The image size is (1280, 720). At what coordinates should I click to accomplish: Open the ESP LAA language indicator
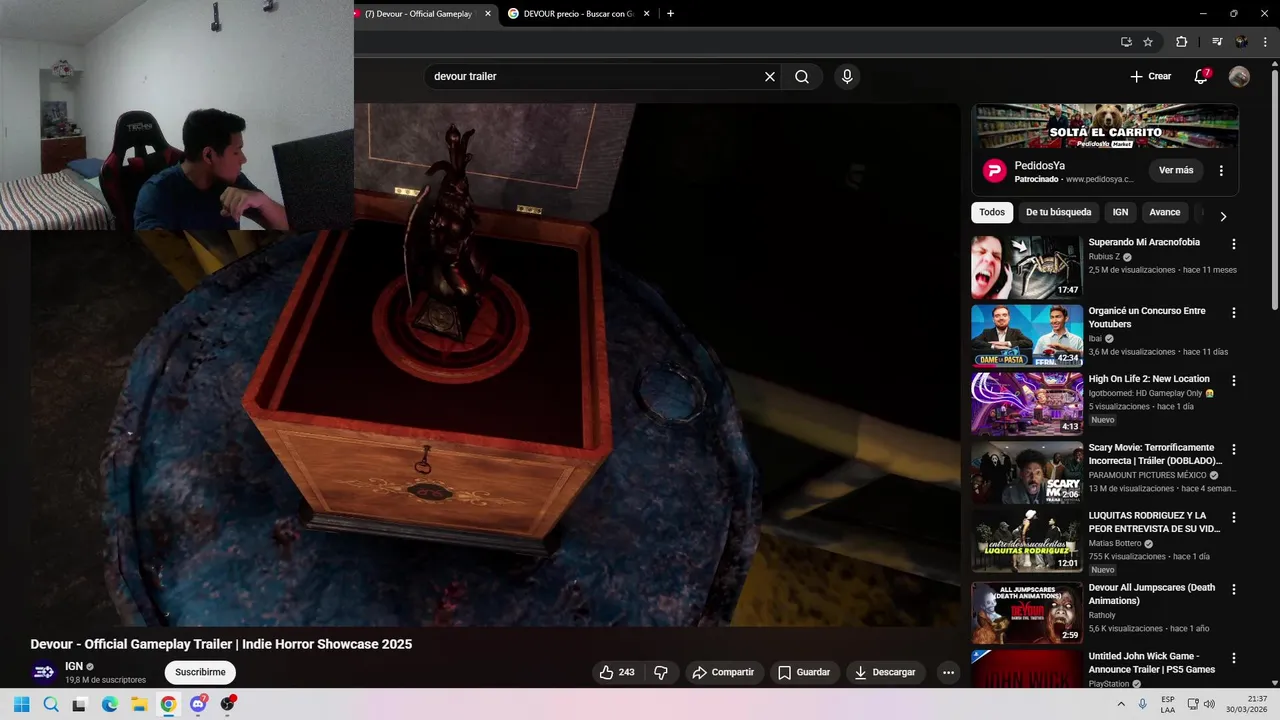tap(1168, 704)
